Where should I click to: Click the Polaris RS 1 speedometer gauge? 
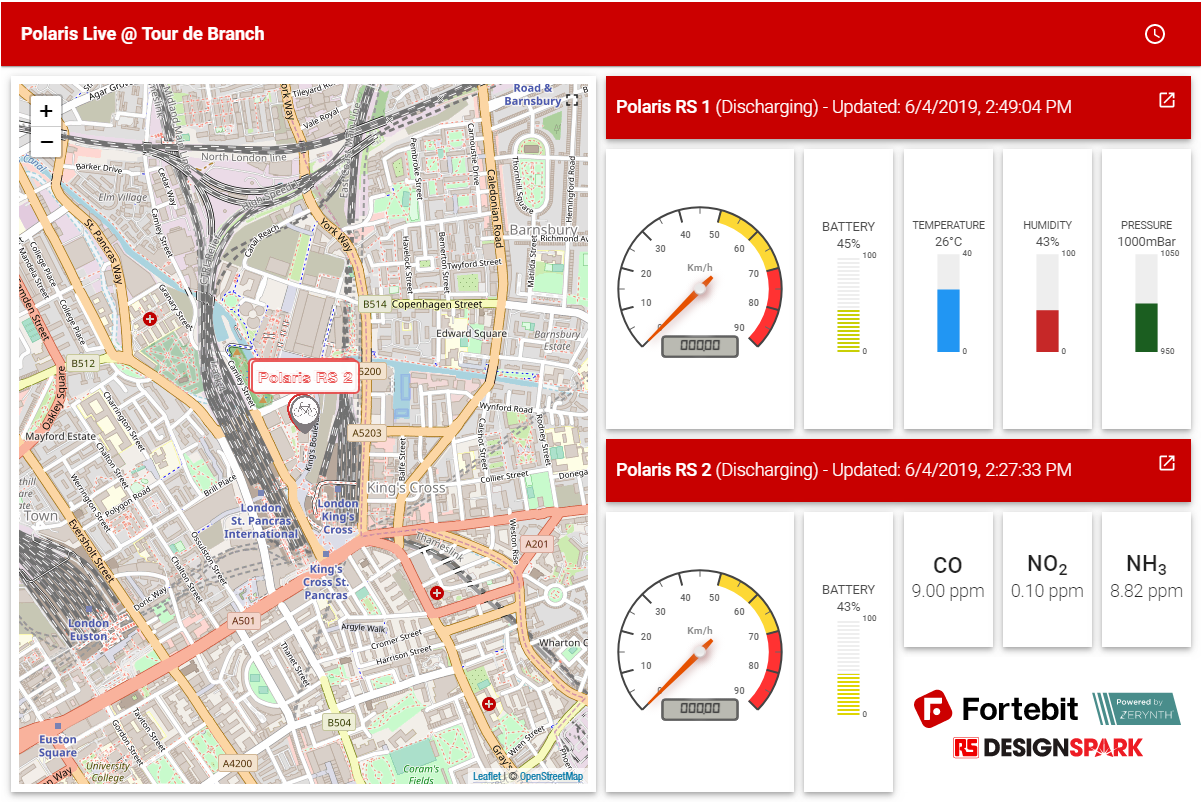click(699, 282)
